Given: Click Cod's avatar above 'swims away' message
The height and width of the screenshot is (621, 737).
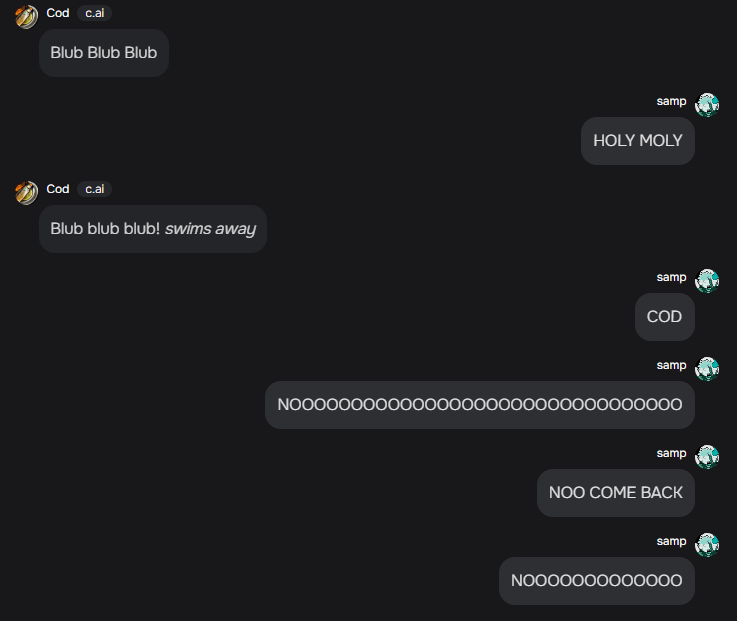Looking at the screenshot, I should point(26,193).
